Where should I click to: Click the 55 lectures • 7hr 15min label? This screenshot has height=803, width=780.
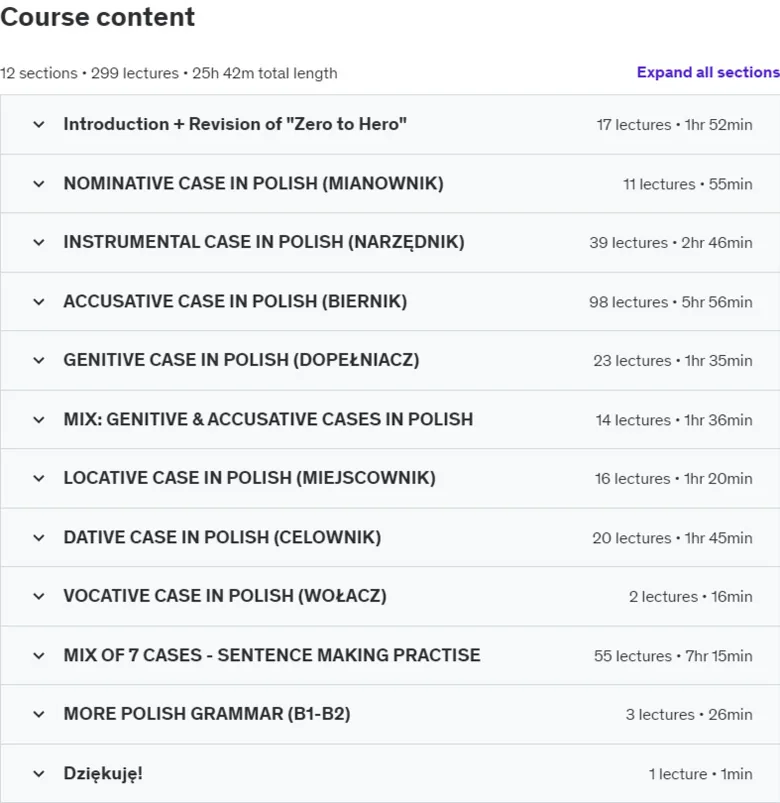(x=673, y=656)
